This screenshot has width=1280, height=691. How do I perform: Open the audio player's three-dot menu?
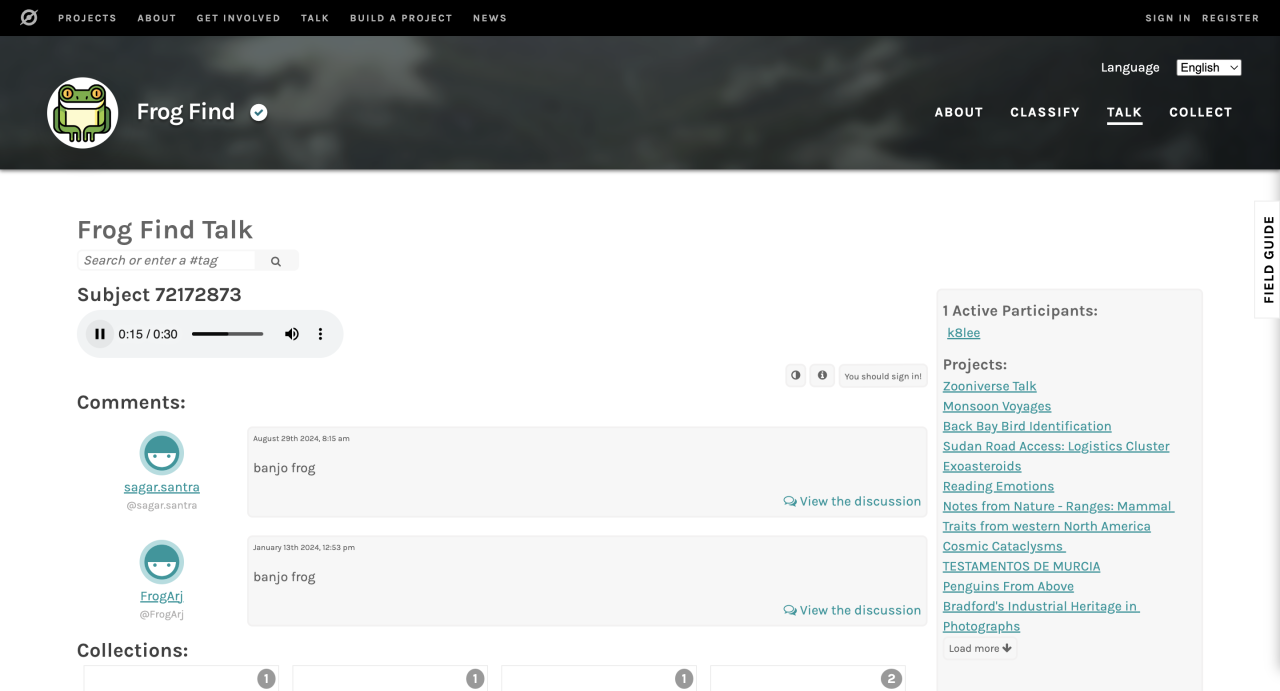(320, 334)
